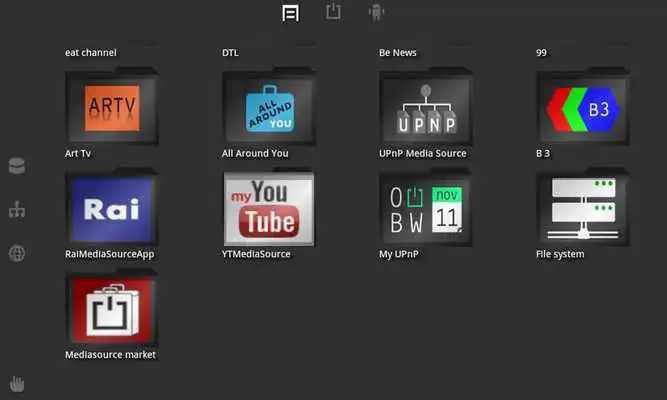Launch the RaiMediaSourceApp folder
This screenshot has height=400, width=667.
pos(111,208)
